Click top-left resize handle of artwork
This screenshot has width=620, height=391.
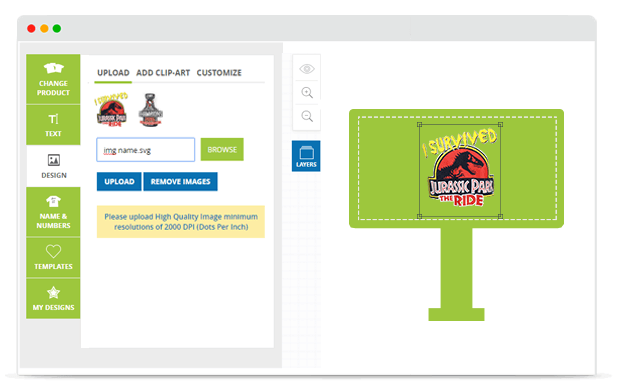pyautogui.click(x=420, y=125)
